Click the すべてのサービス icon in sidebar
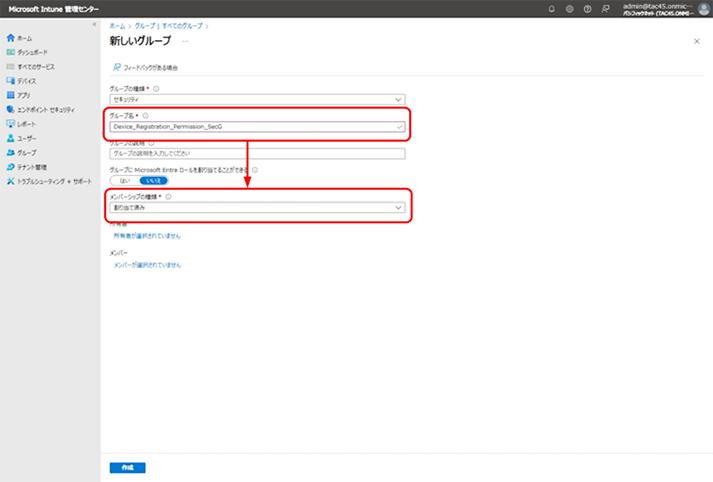This screenshot has width=713, height=482. [10, 67]
